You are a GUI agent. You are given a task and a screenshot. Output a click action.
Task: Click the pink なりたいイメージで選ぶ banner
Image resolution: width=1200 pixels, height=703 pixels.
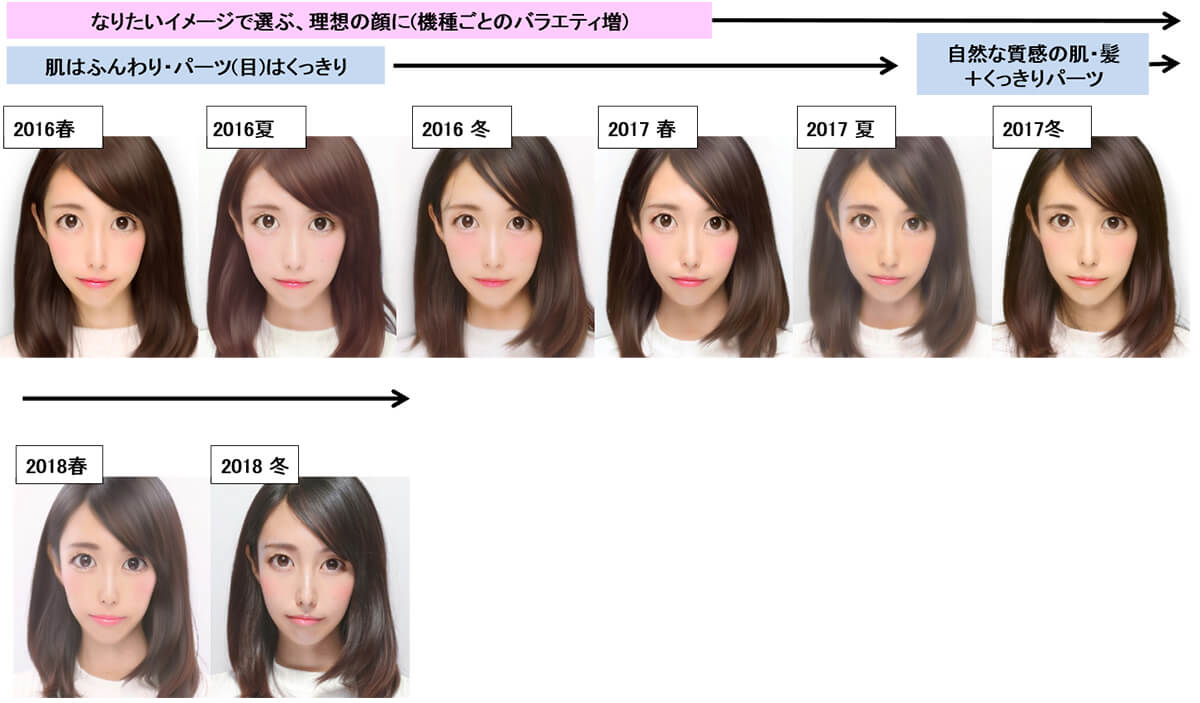pos(358,20)
